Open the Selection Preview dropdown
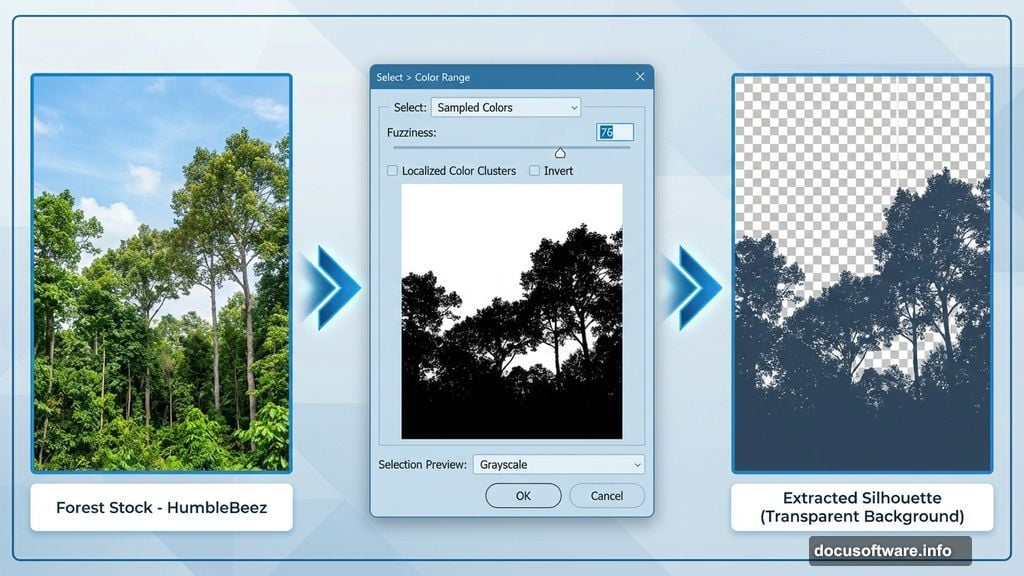Image resolution: width=1024 pixels, height=576 pixels. tap(558, 464)
